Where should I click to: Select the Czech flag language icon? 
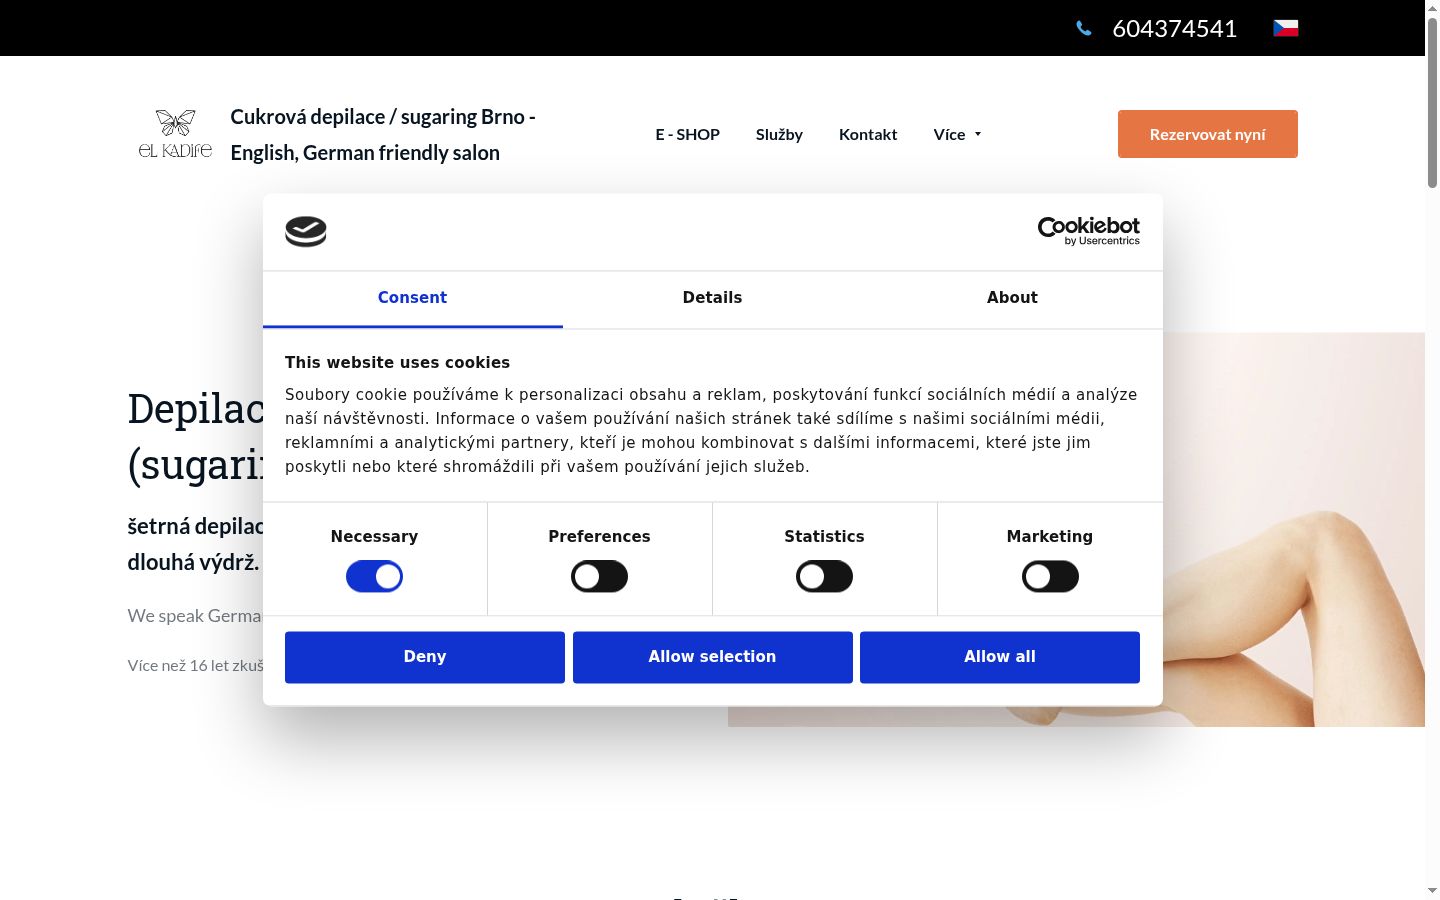[1285, 28]
